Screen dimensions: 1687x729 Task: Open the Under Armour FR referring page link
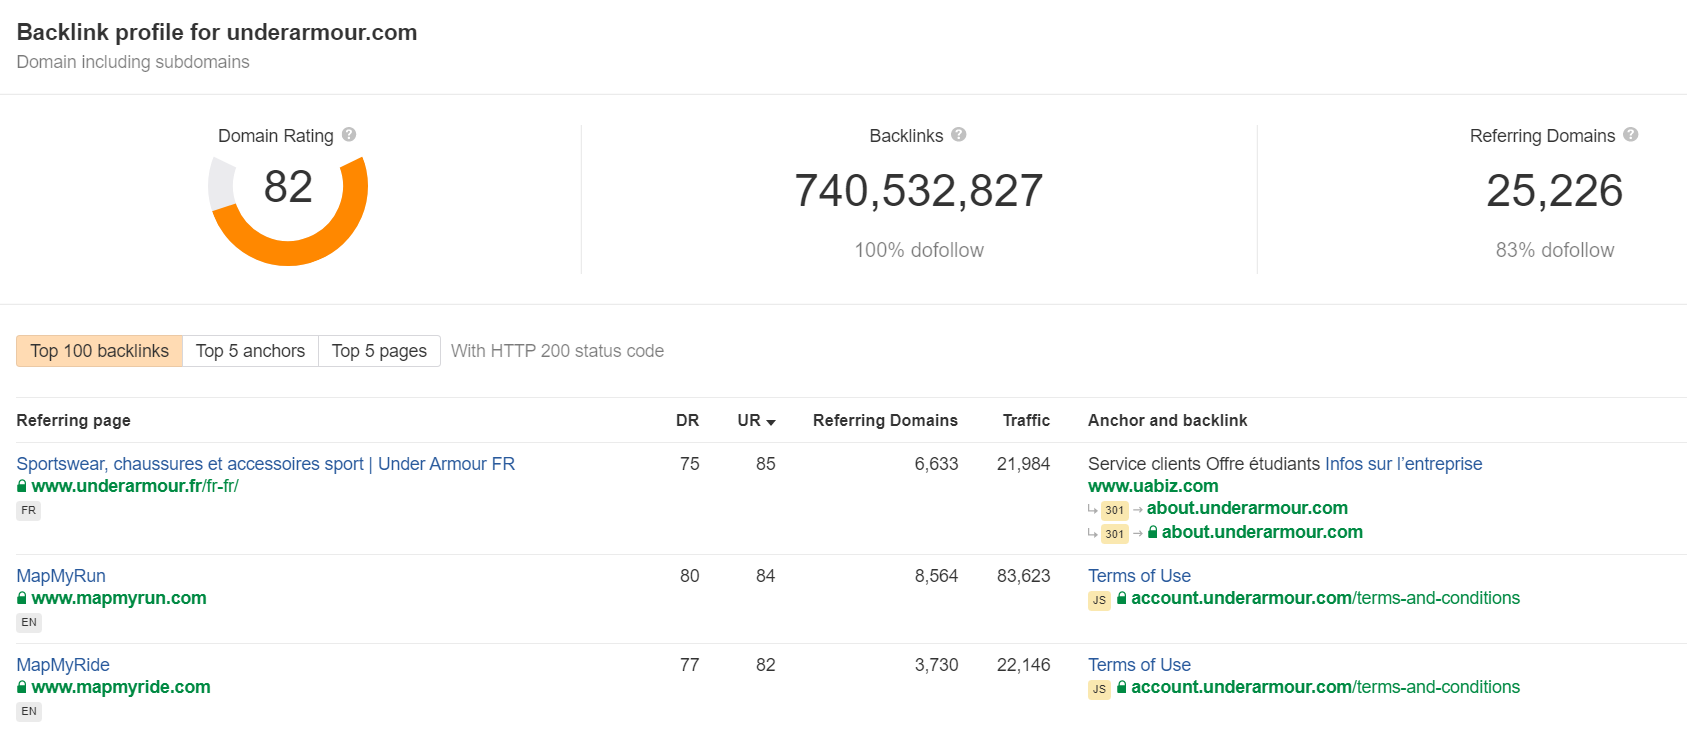[266, 464]
